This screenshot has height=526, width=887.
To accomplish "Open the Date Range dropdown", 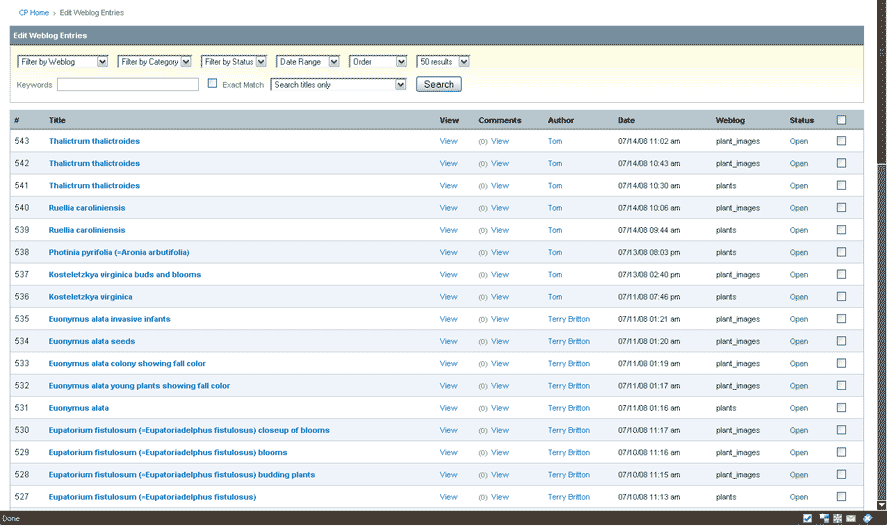I will pos(309,62).
